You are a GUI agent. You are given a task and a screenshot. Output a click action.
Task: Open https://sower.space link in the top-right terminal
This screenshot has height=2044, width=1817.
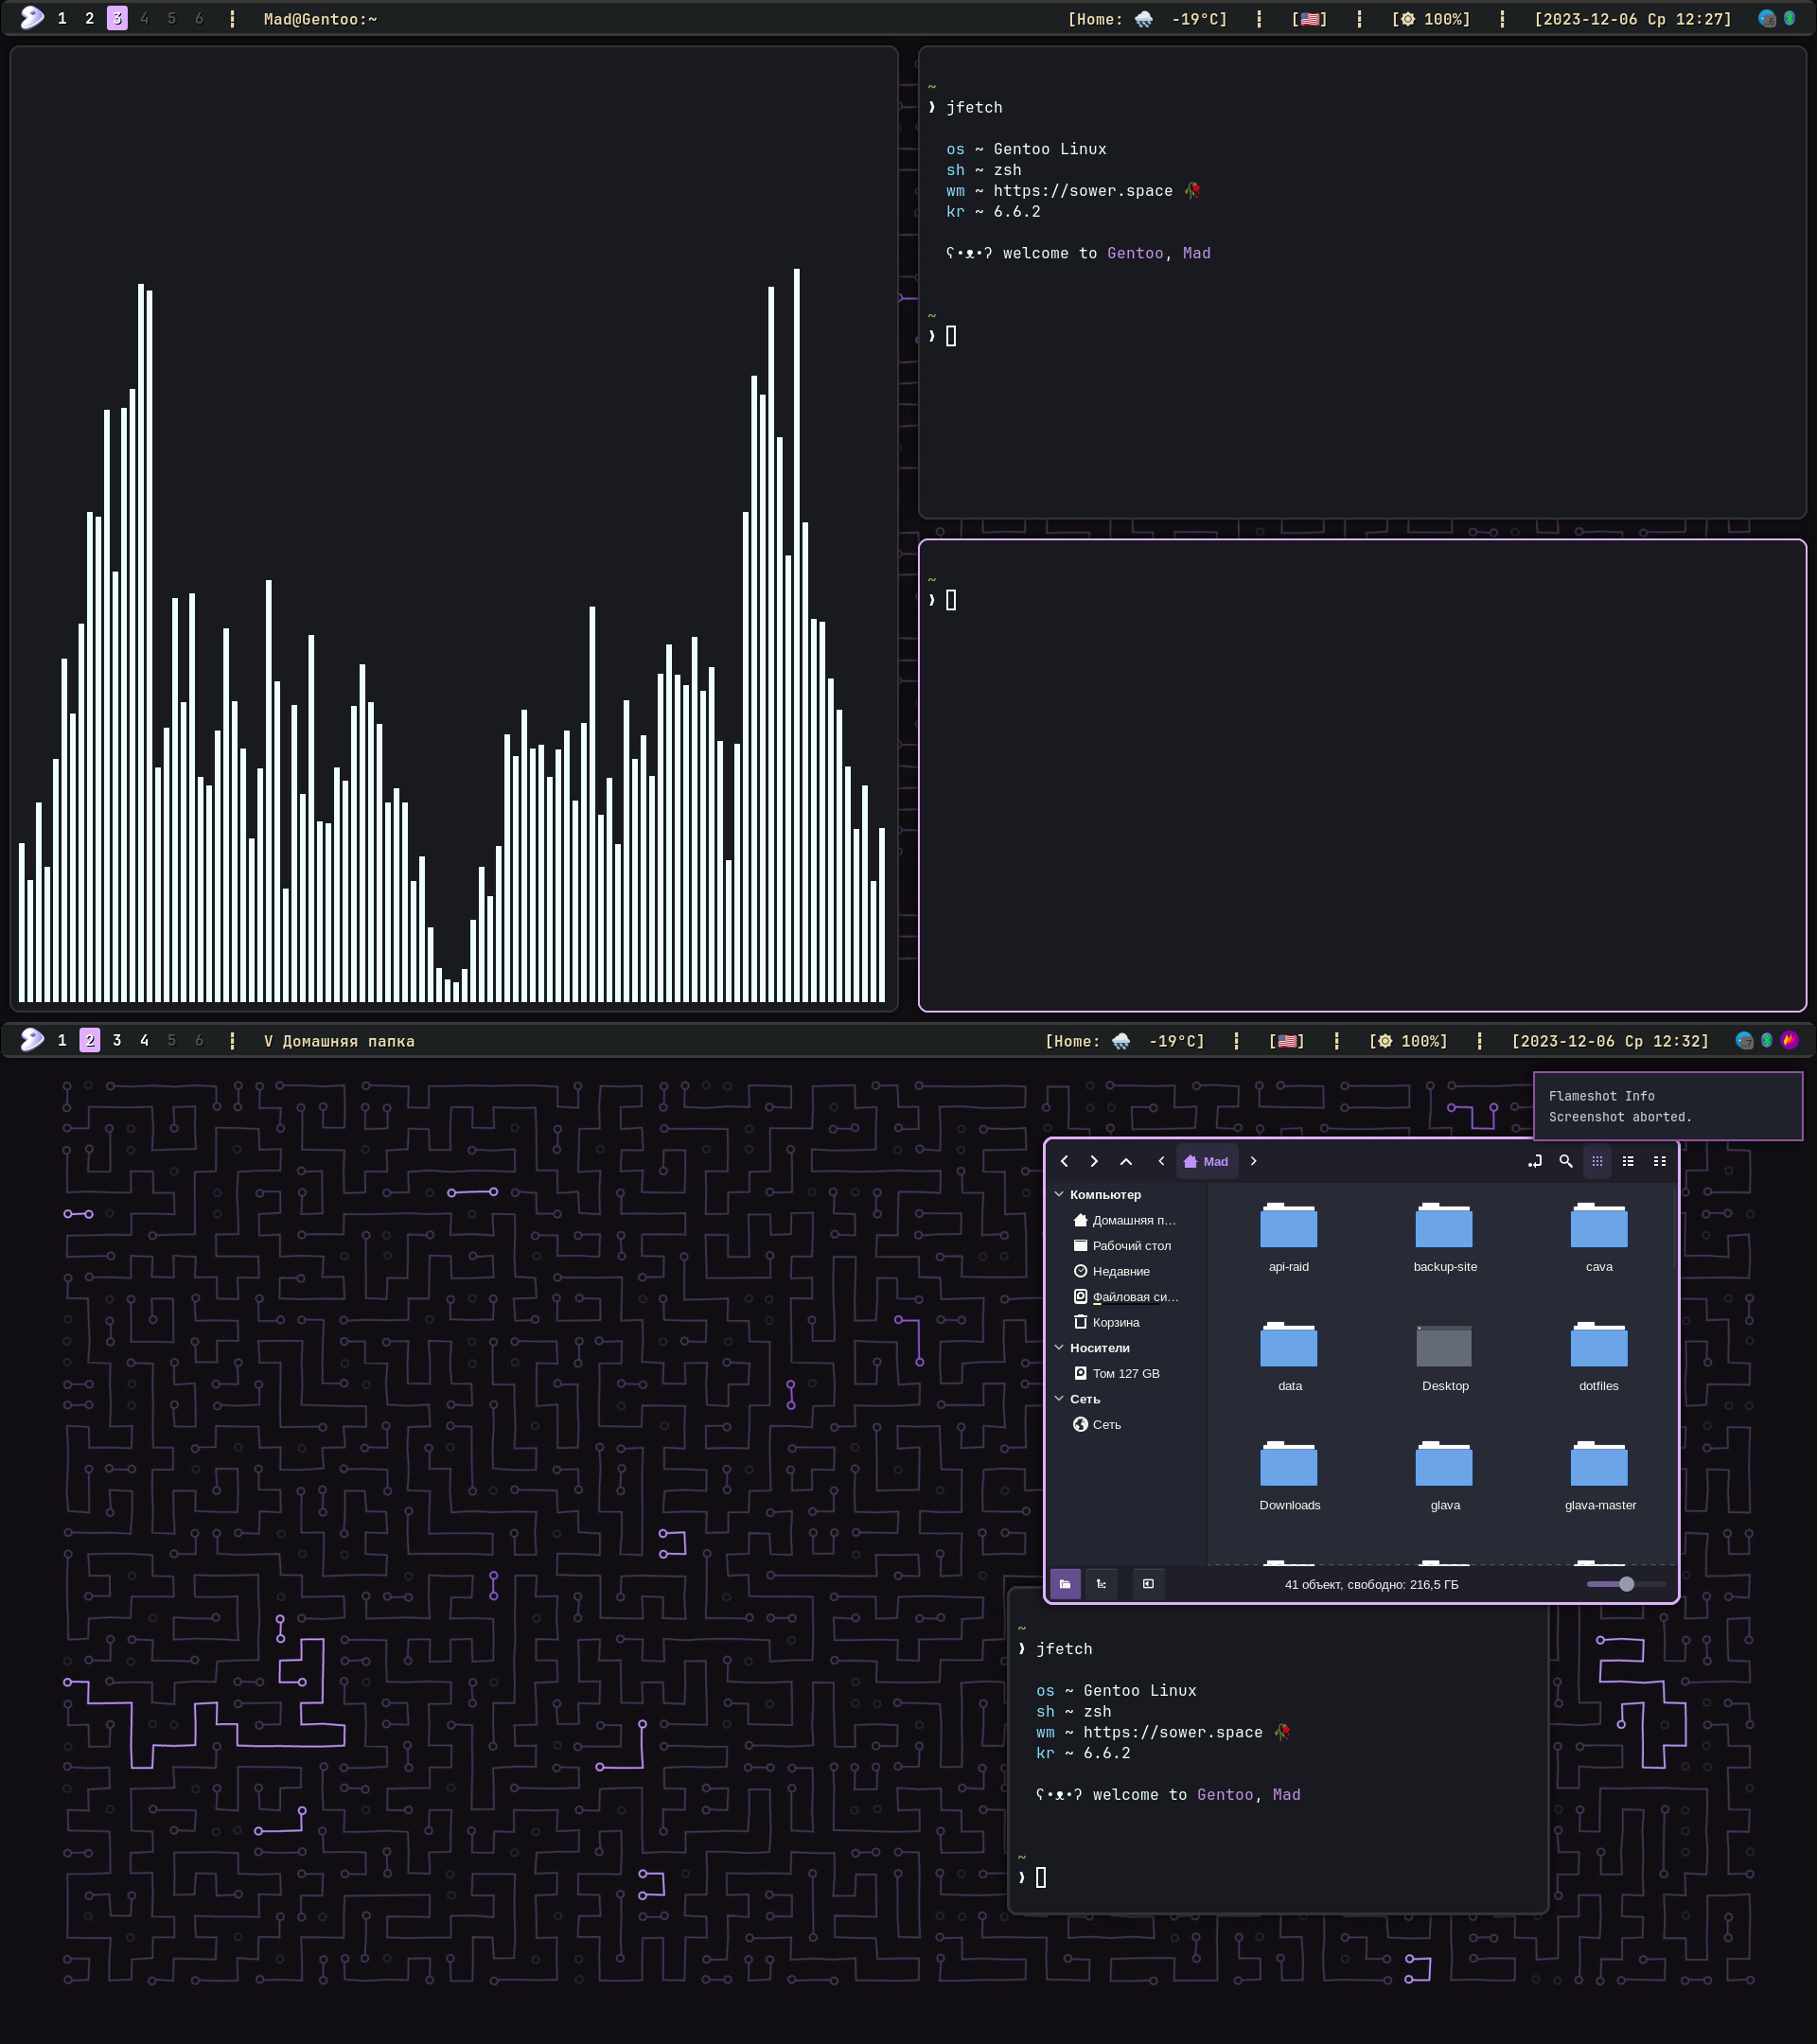click(x=1083, y=191)
